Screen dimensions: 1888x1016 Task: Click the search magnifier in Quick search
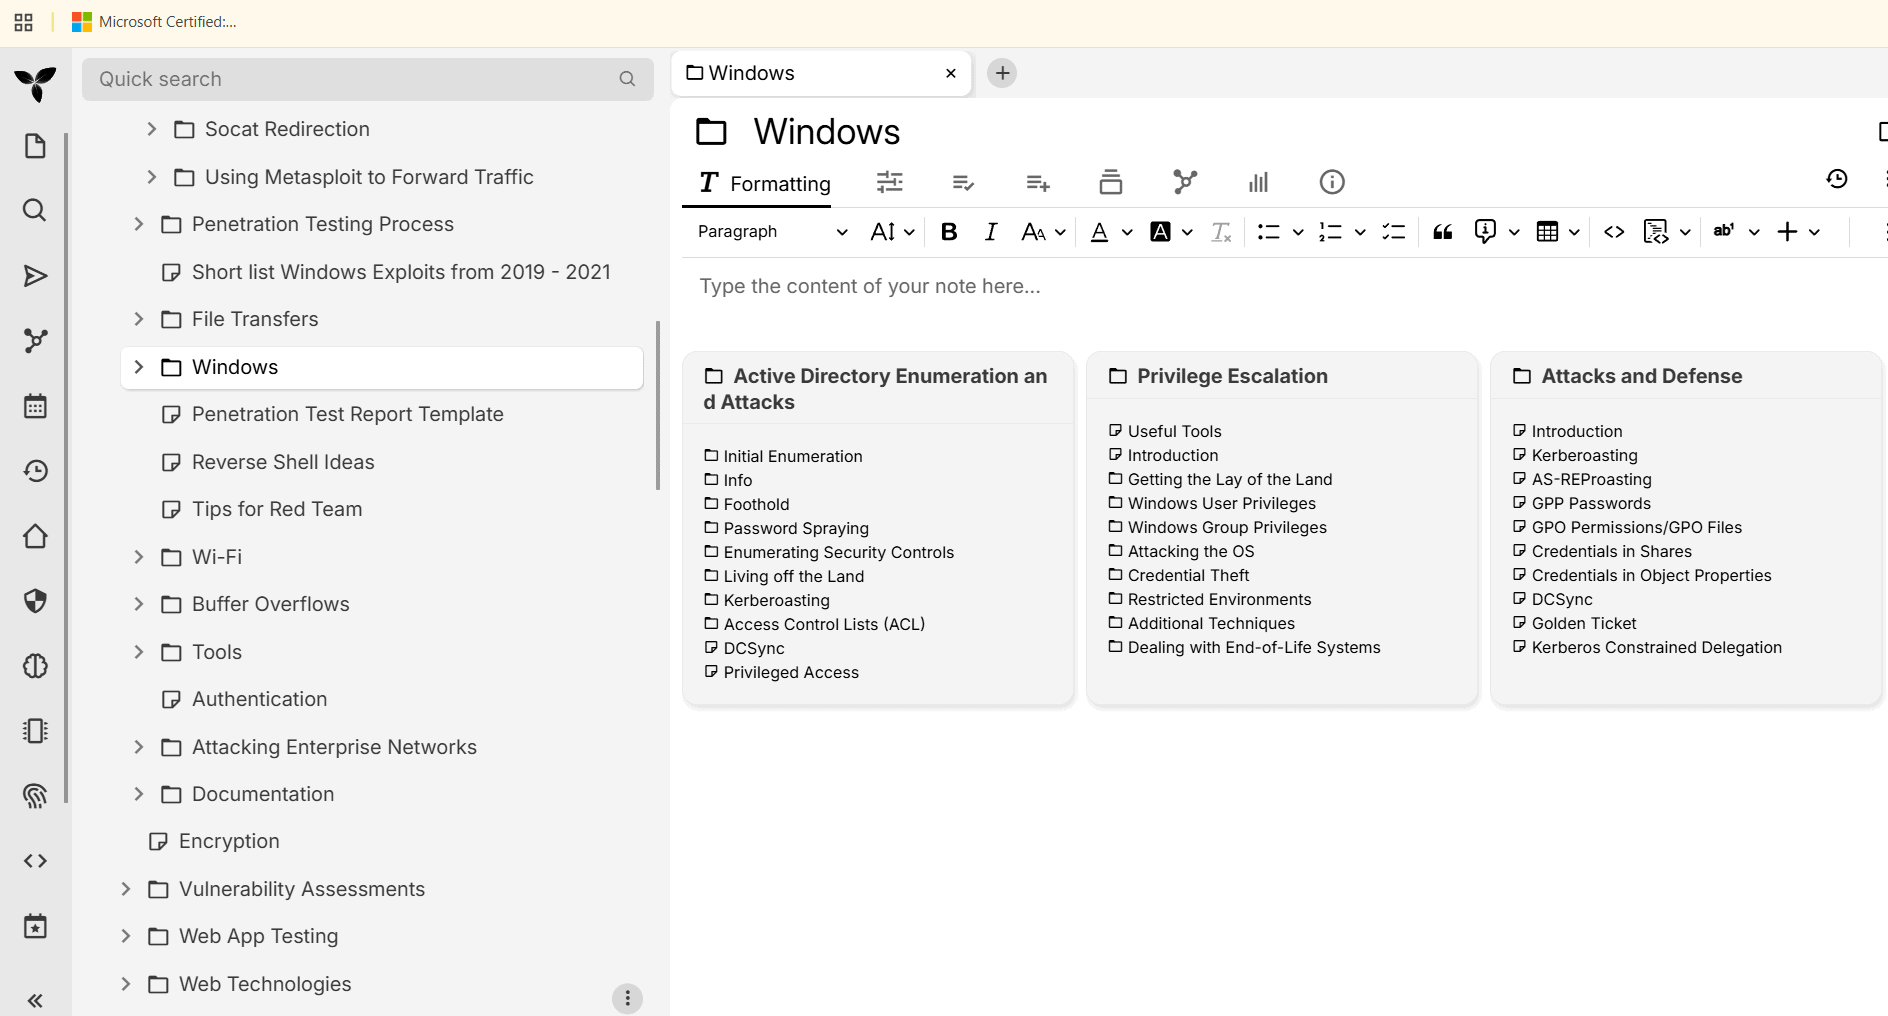[x=627, y=79]
